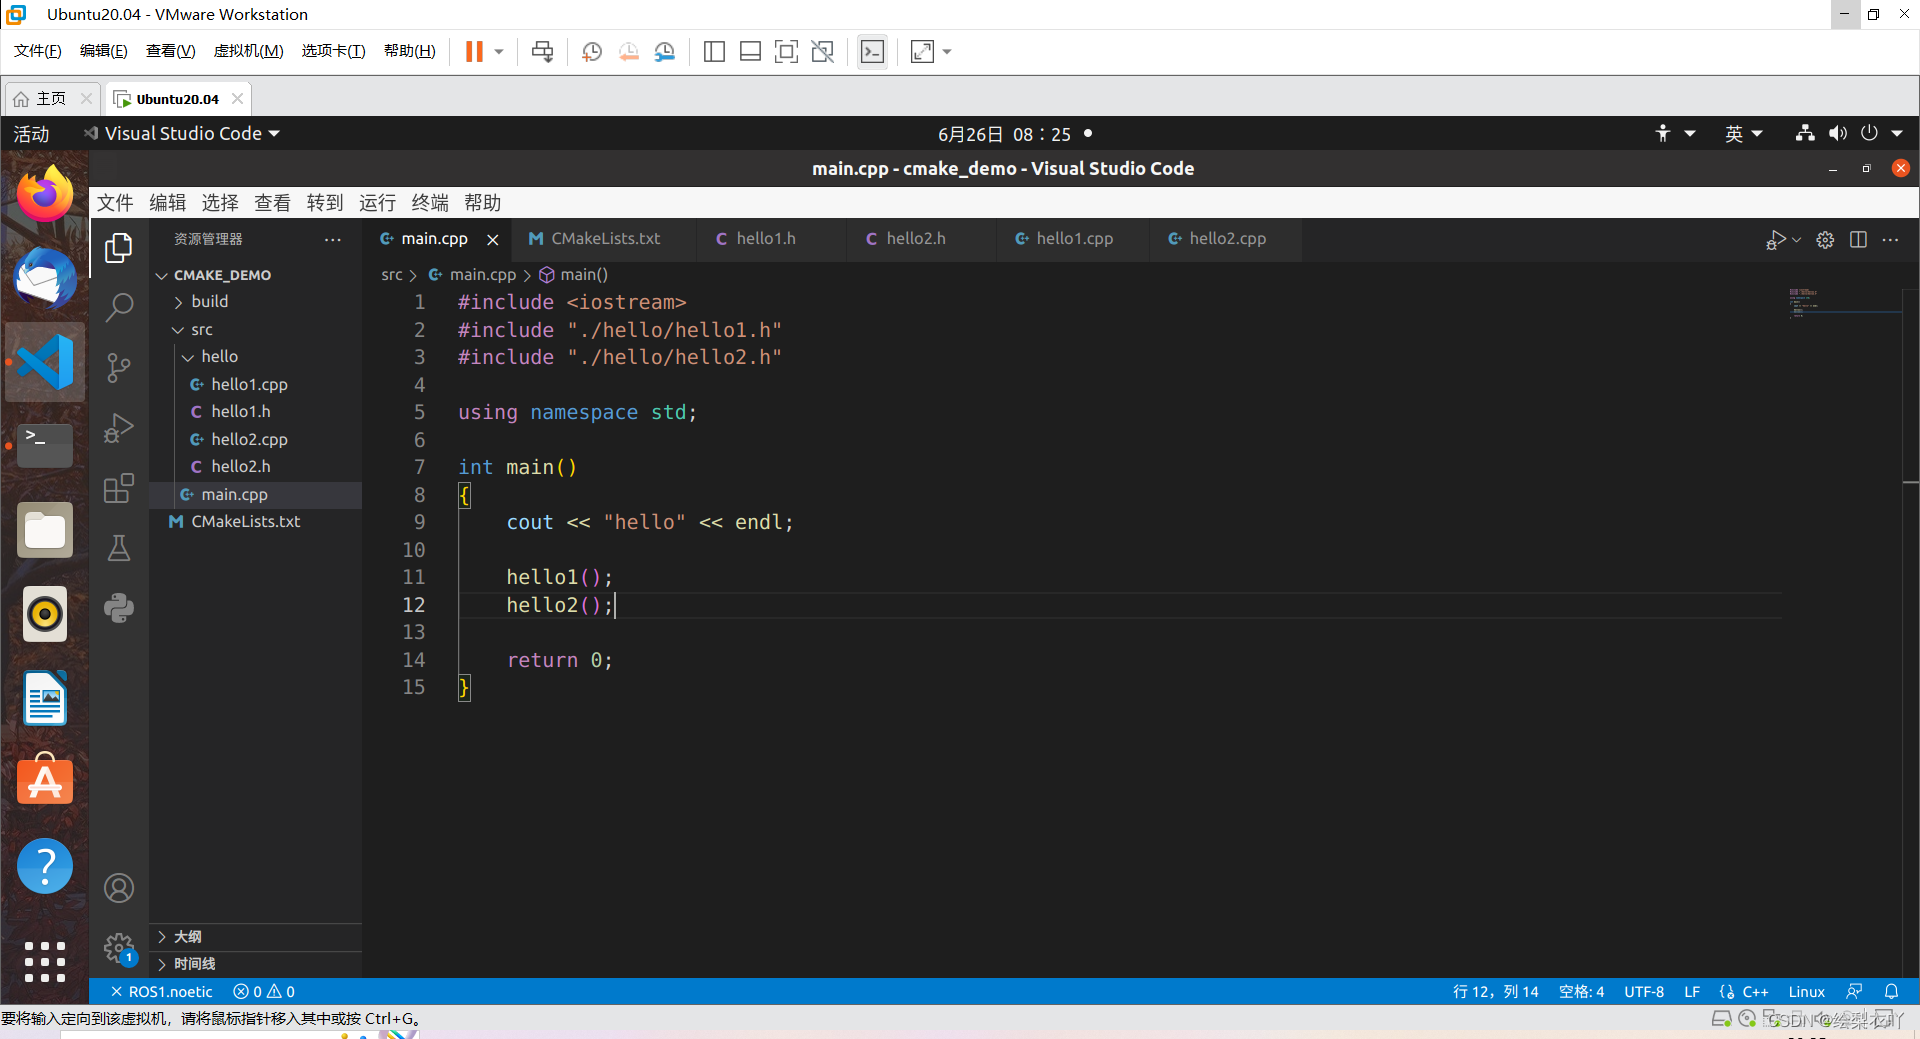Click the UTF-8 encoding indicator
Image resolution: width=1920 pixels, height=1039 pixels.
pos(1644,992)
